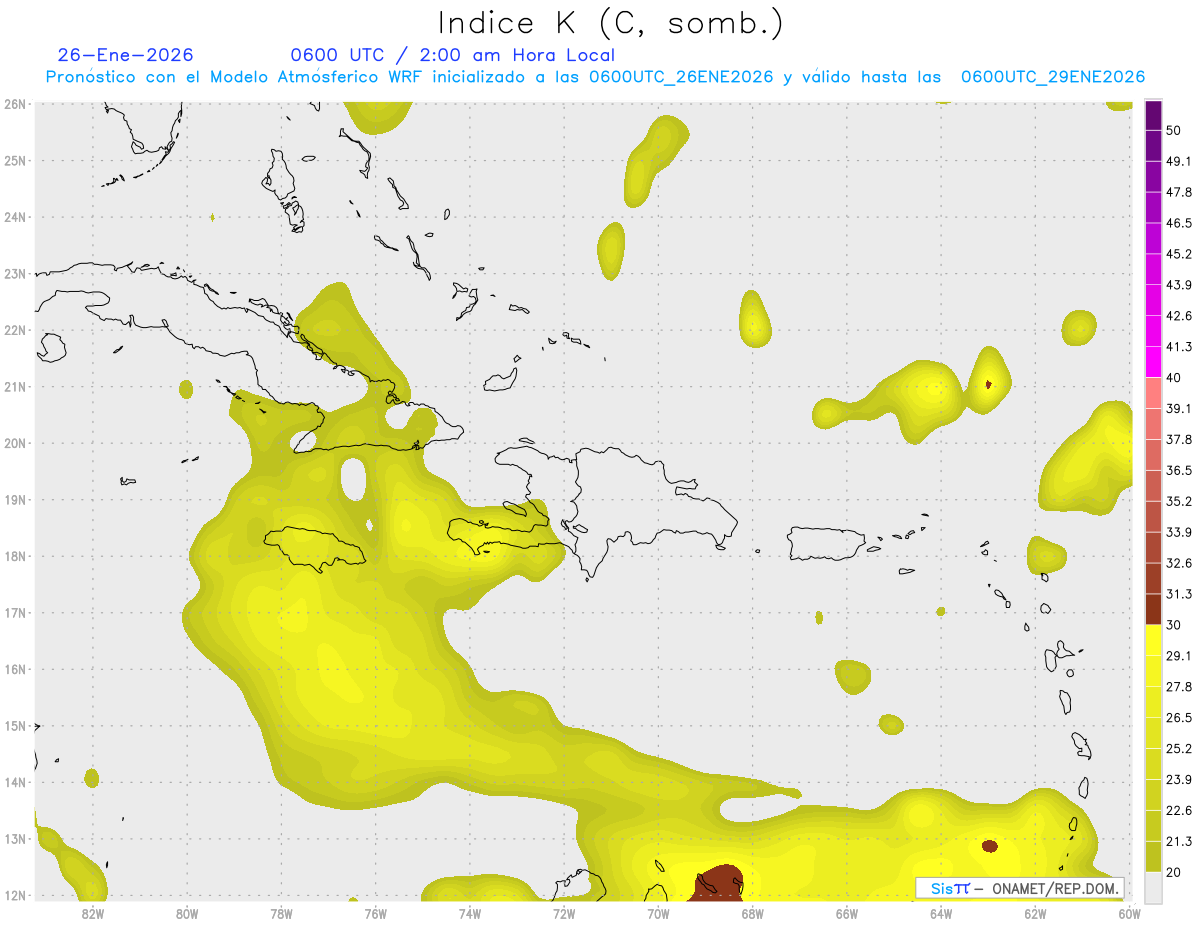Click the color bar value 36.5
Viewport: 1200px width, 927px height.
click(1179, 470)
